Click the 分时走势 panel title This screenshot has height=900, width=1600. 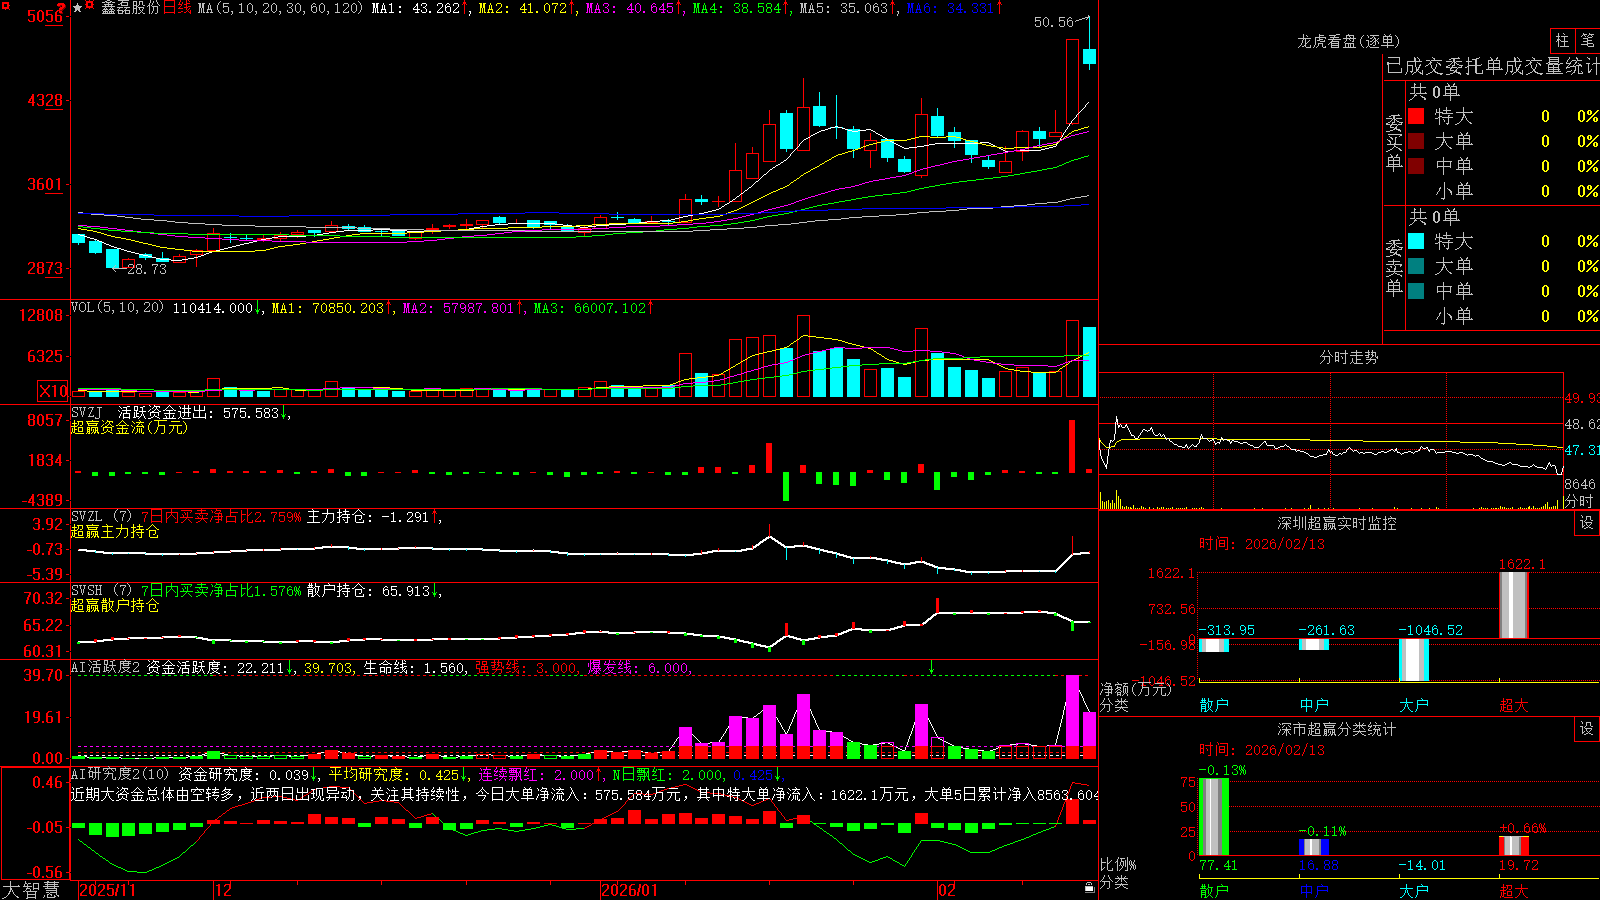pyautogui.click(x=1348, y=357)
